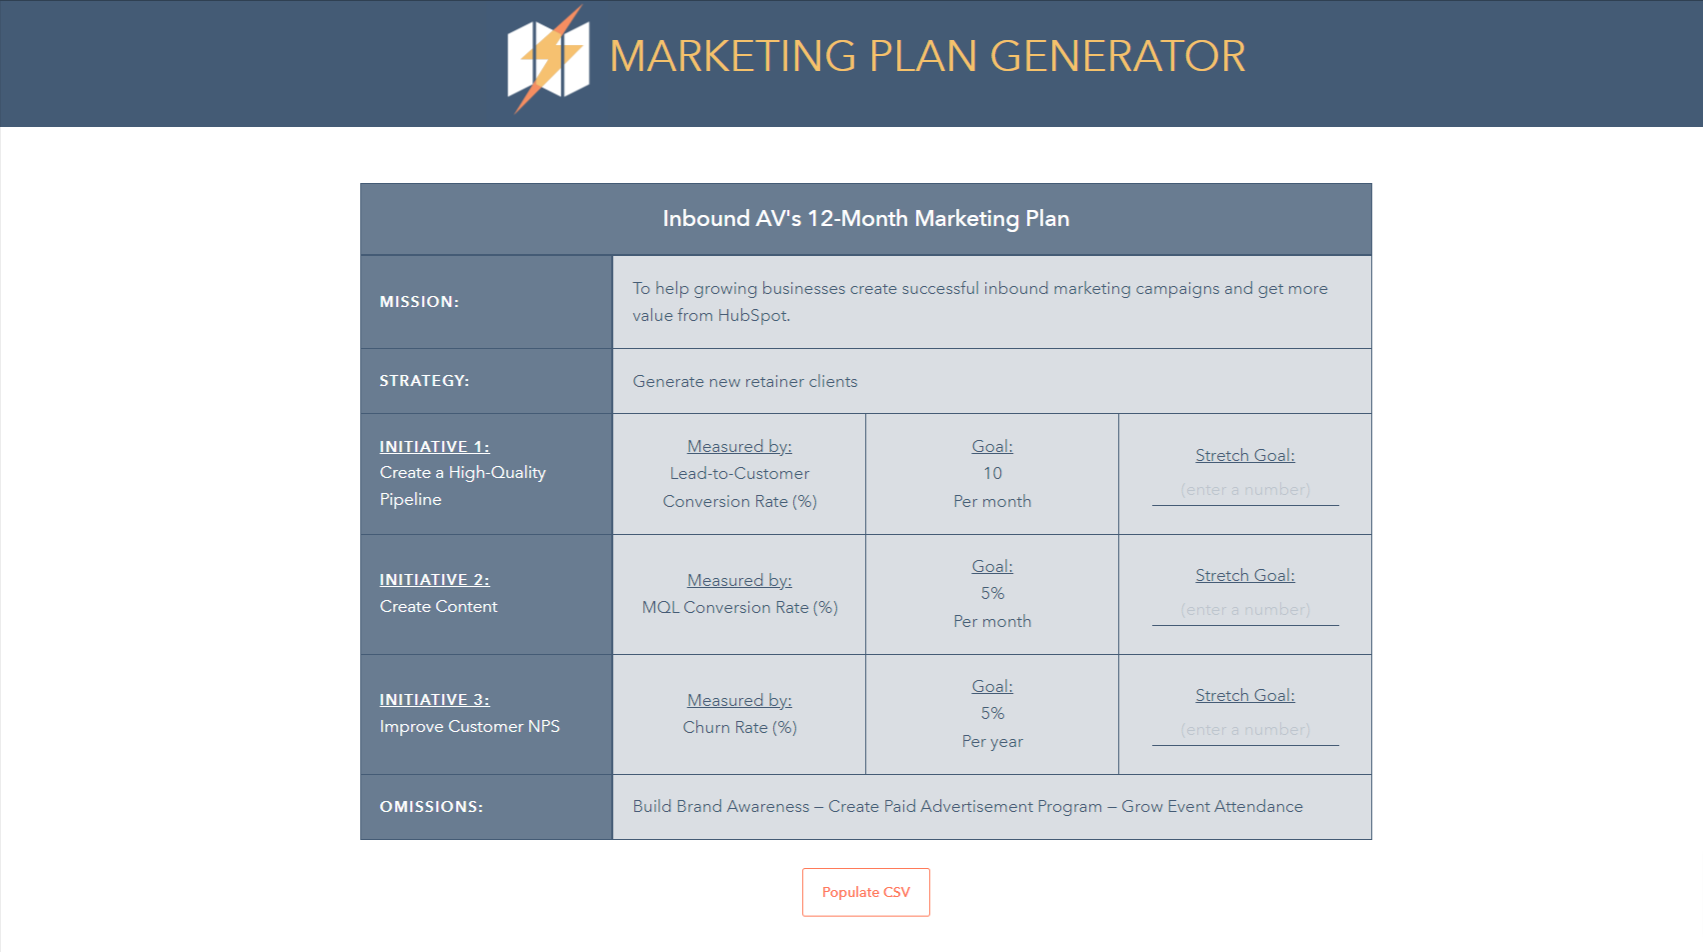
Task: Click Initiative 3 goal Per year text
Action: [x=992, y=741]
